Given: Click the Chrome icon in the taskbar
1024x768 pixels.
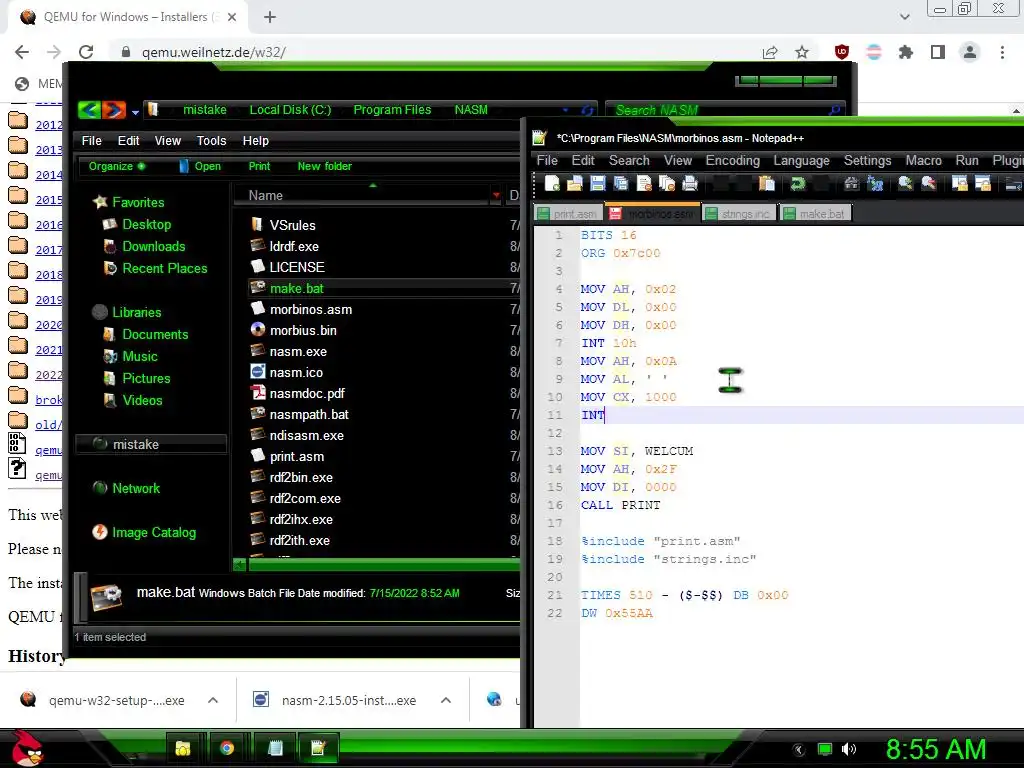Looking at the screenshot, I should (227, 748).
